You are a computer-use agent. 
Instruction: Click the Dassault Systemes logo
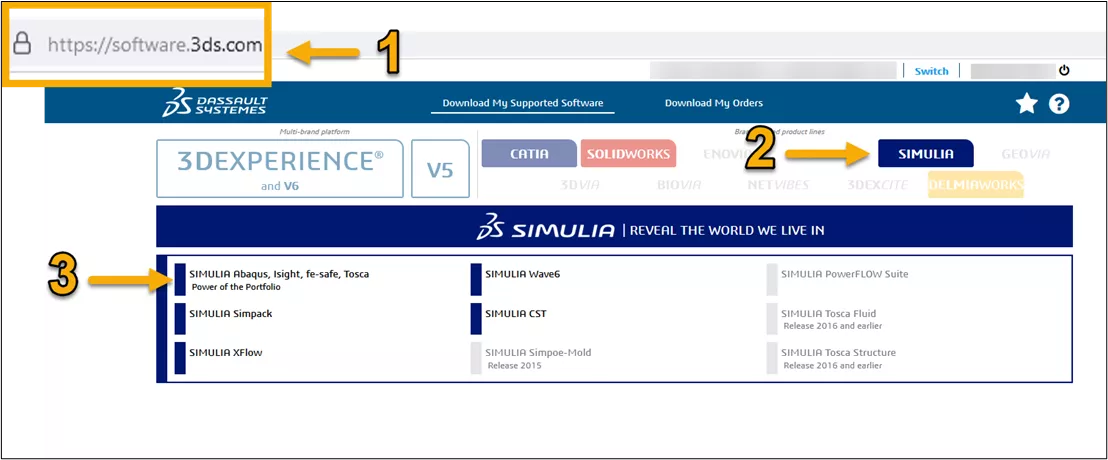tap(215, 103)
